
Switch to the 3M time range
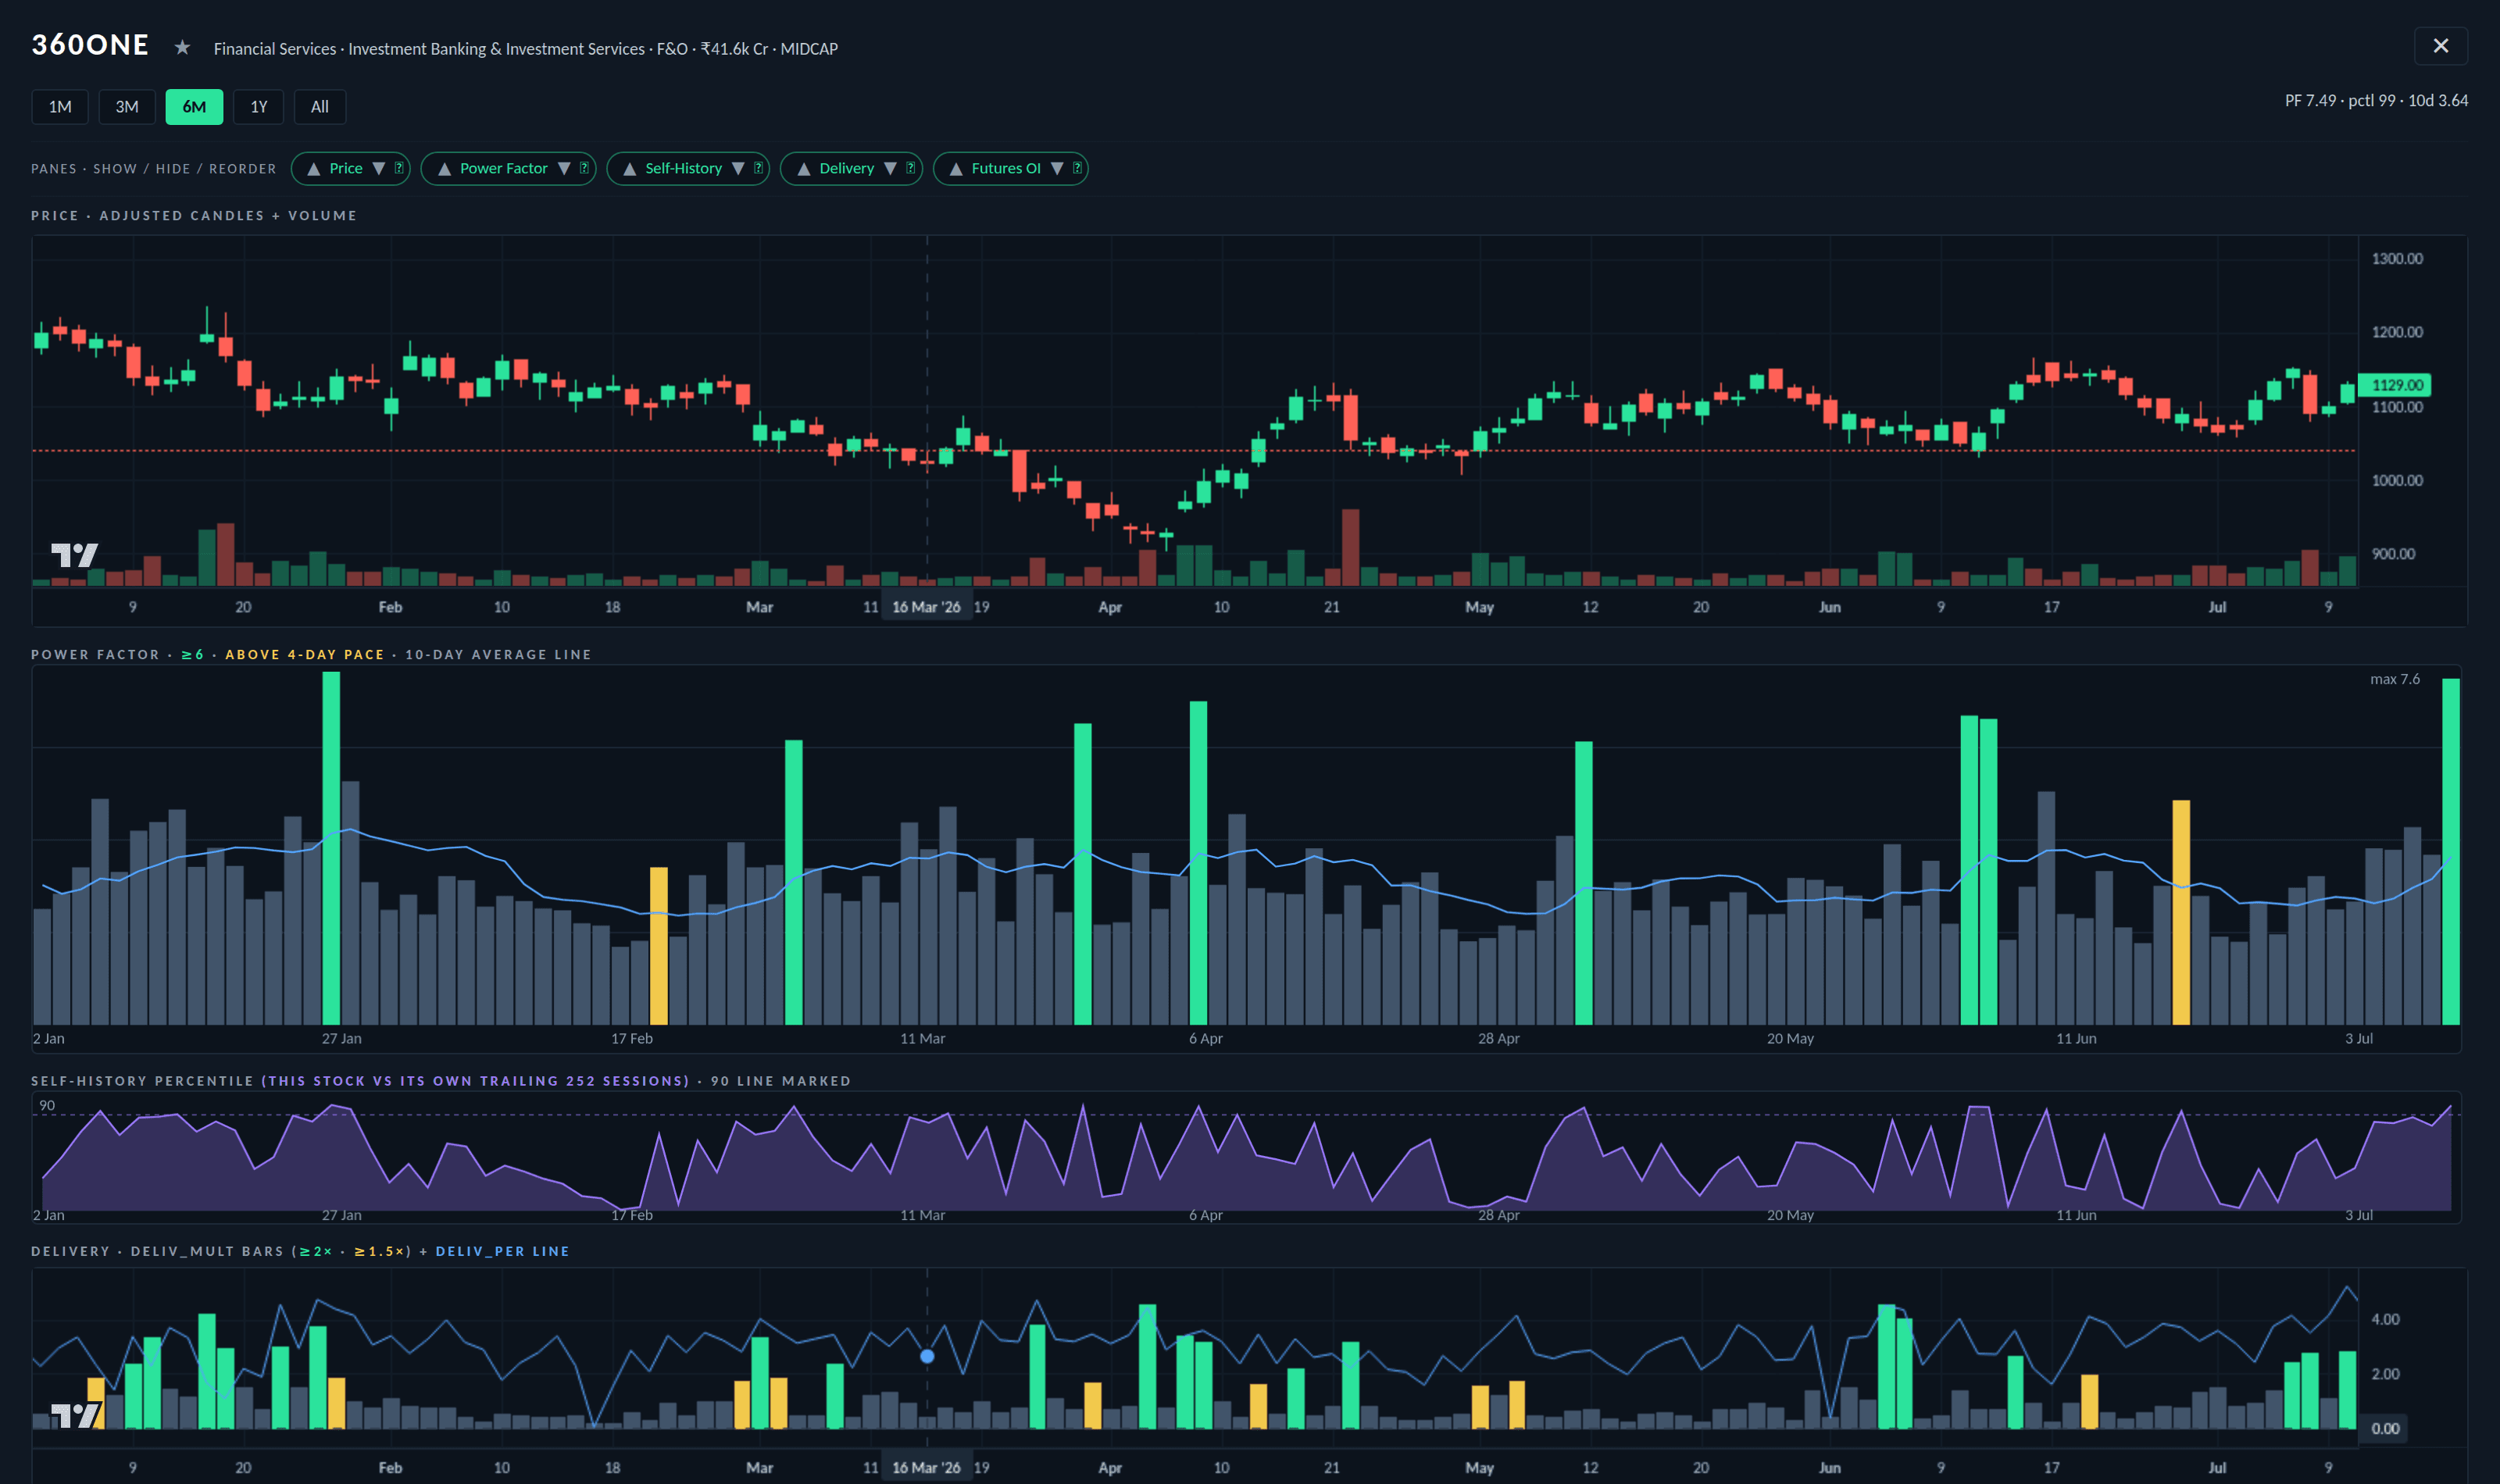(x=127, y=107)
